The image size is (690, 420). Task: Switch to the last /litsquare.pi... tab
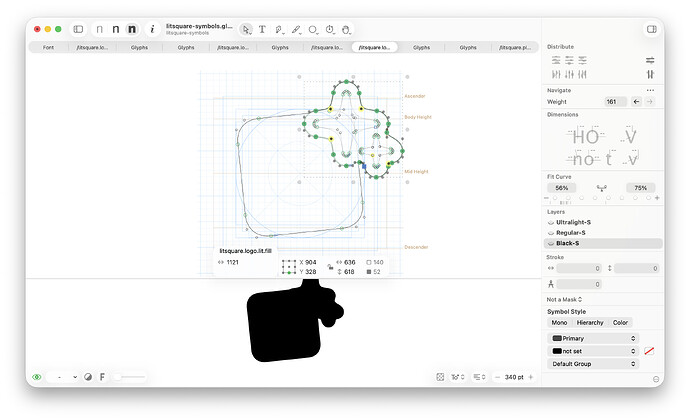pos(515,47)
